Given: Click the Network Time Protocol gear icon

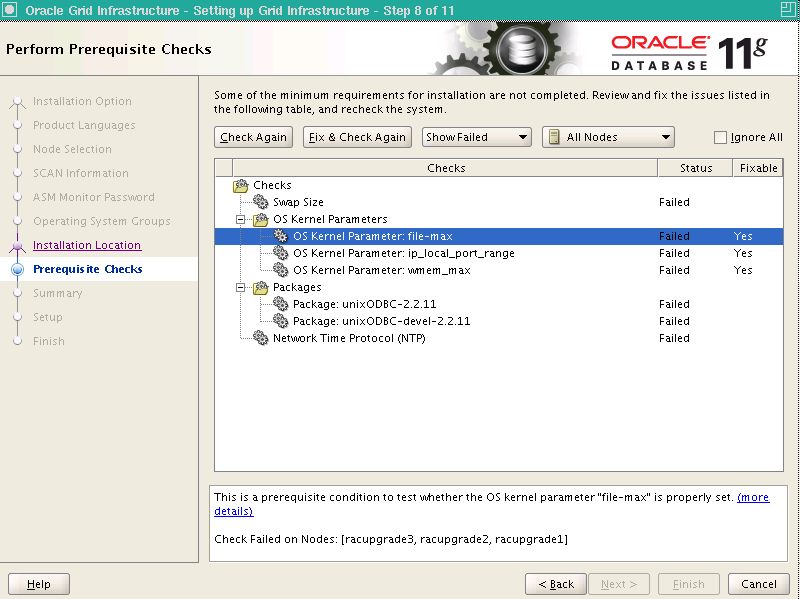Looking at the screenshot, I should [x=261, y=338].
